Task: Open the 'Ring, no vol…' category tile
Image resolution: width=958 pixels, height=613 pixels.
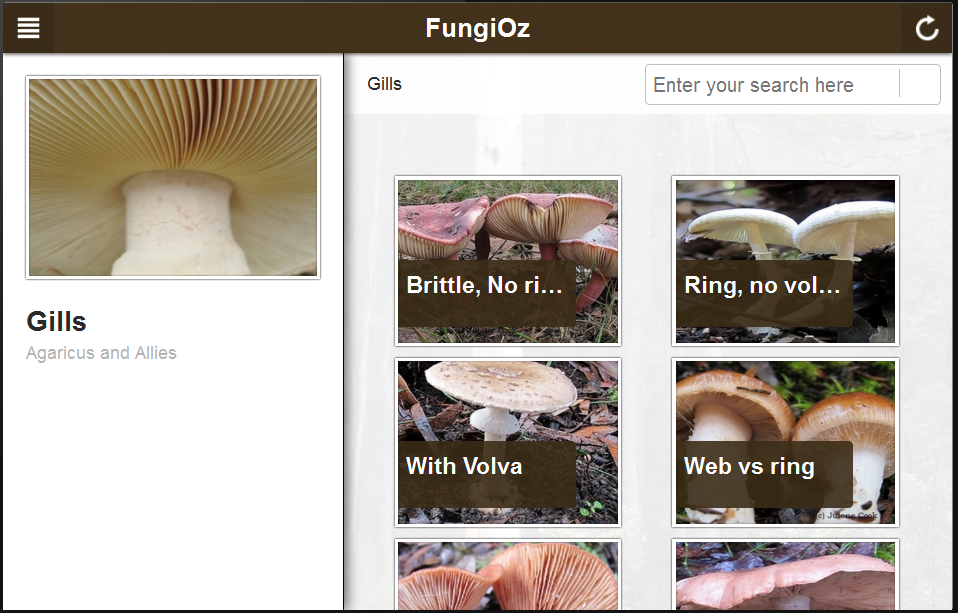Action: point(785,260)
